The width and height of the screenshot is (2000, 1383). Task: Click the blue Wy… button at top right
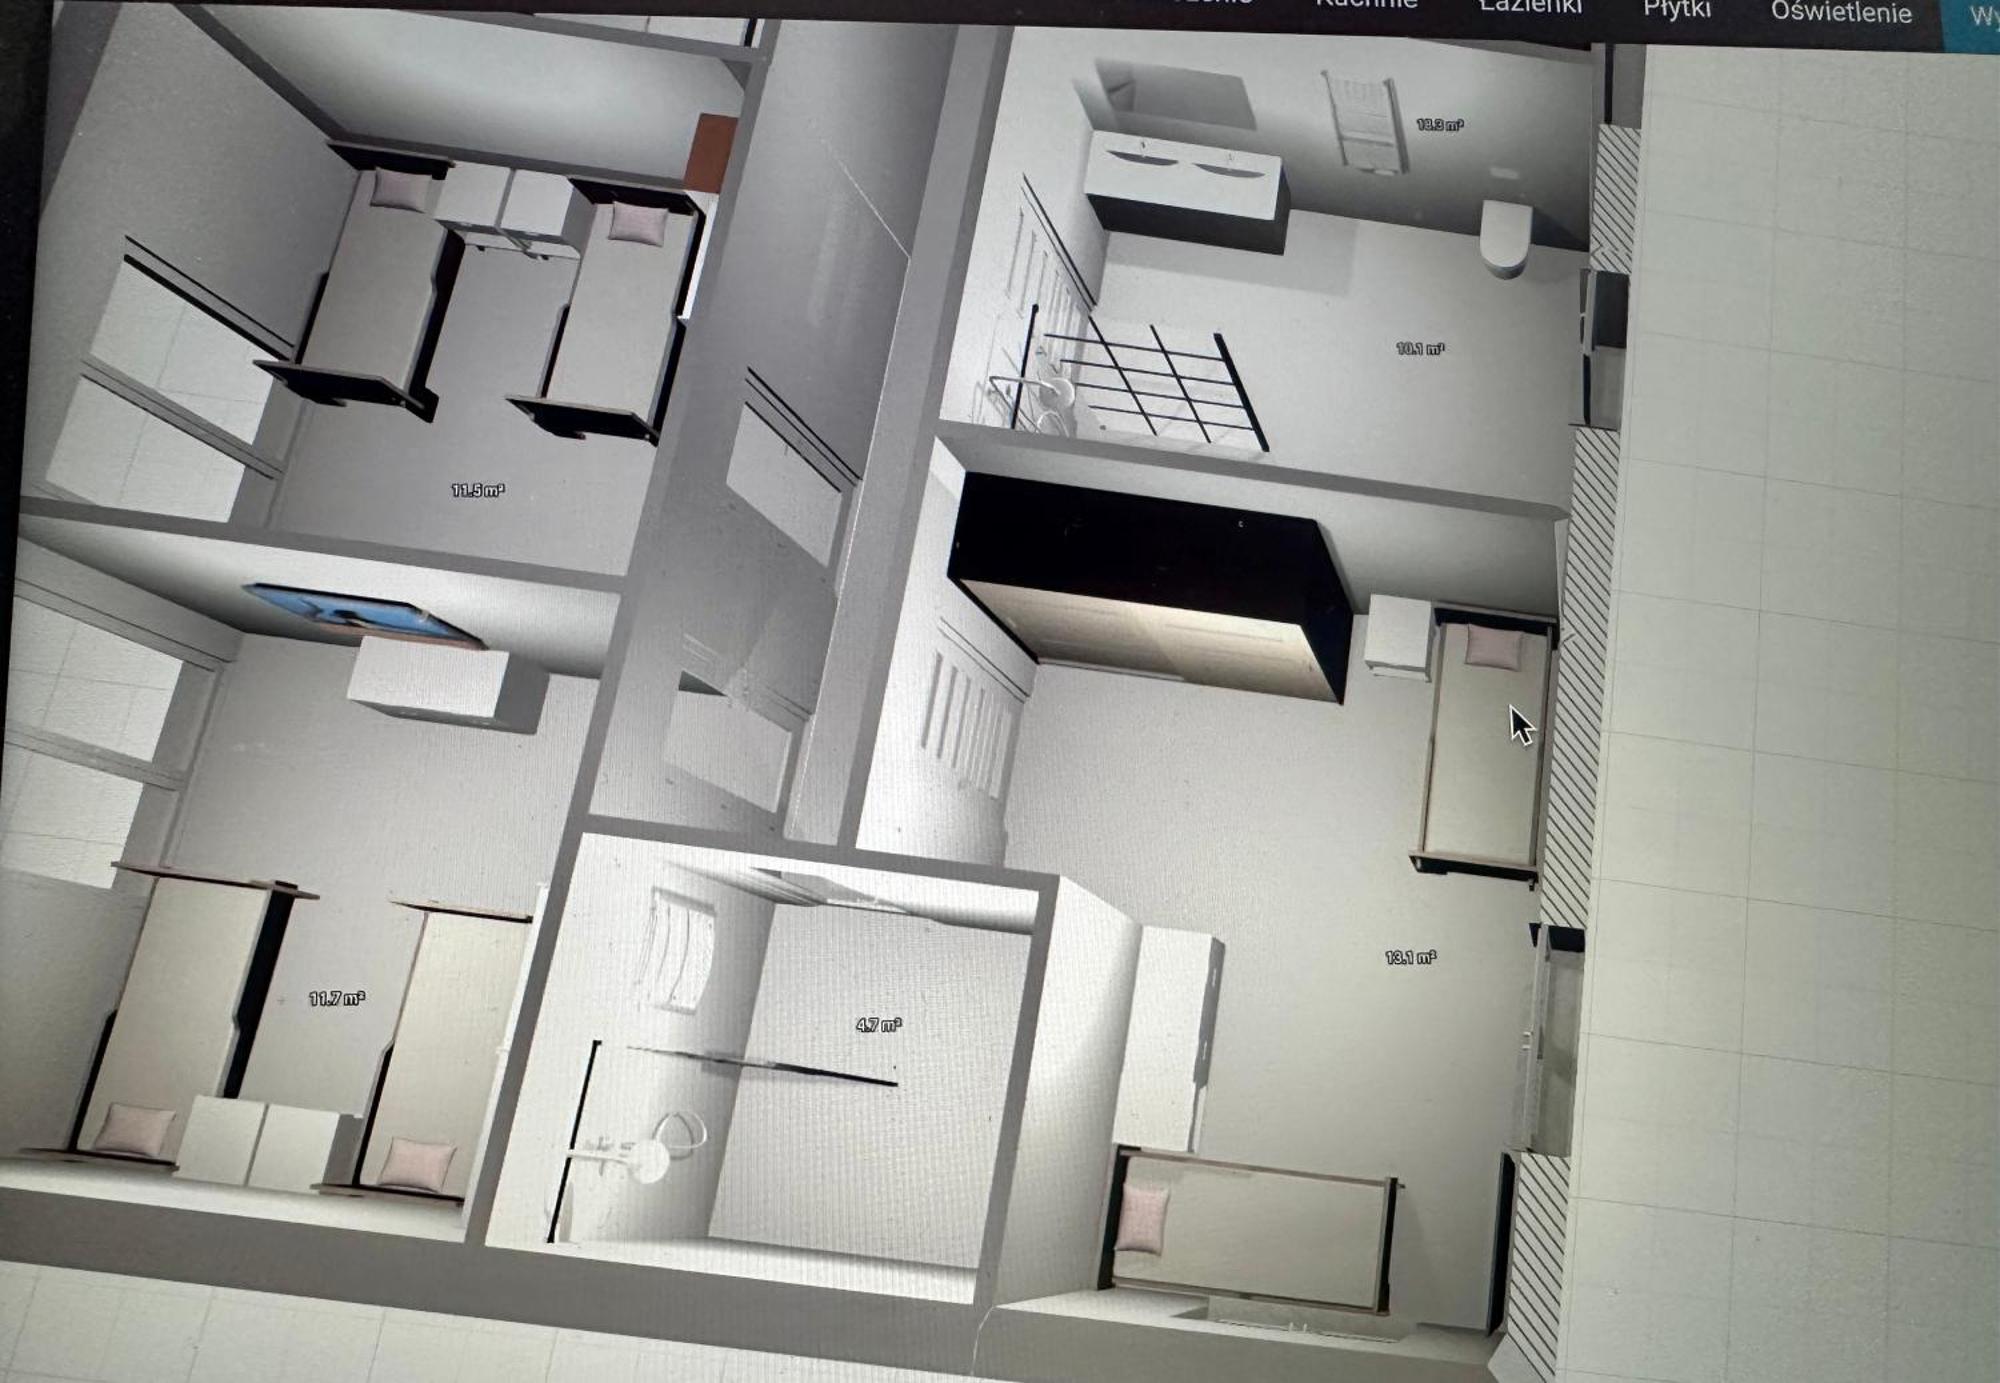pos(1972,24)
